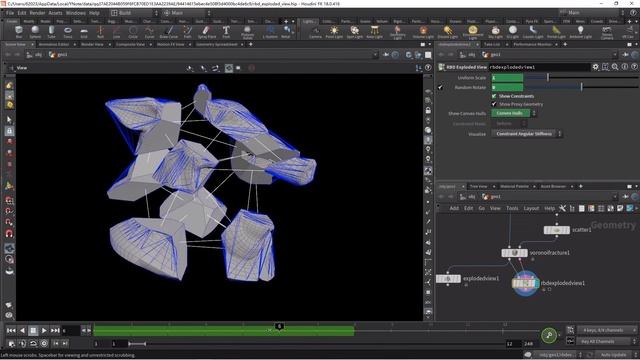Add a Point Light from shelf
The height and width of the screenshot is (360, 640).
pyautogui.click(x=334, y=31)
